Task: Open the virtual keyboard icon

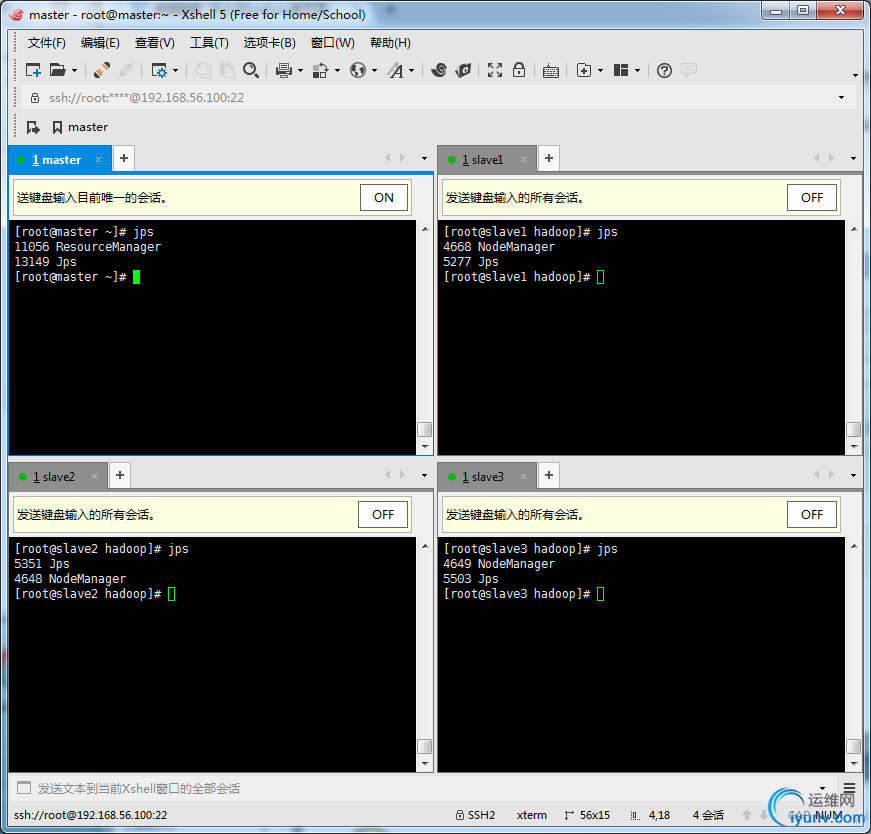Action: [x=551, y=70]
